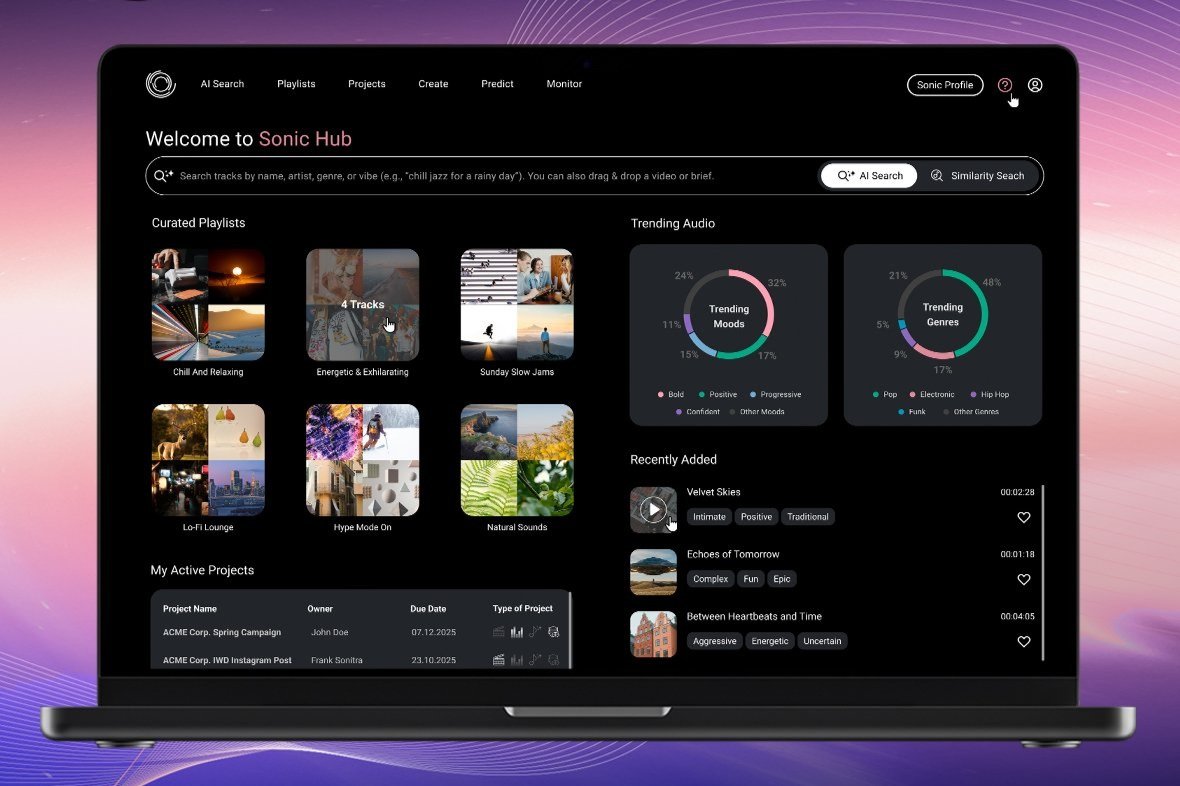Click the music note icon for ACME Spring Campaign
1180x786 pixels.
pyautogui.click(x=533, y=631)
